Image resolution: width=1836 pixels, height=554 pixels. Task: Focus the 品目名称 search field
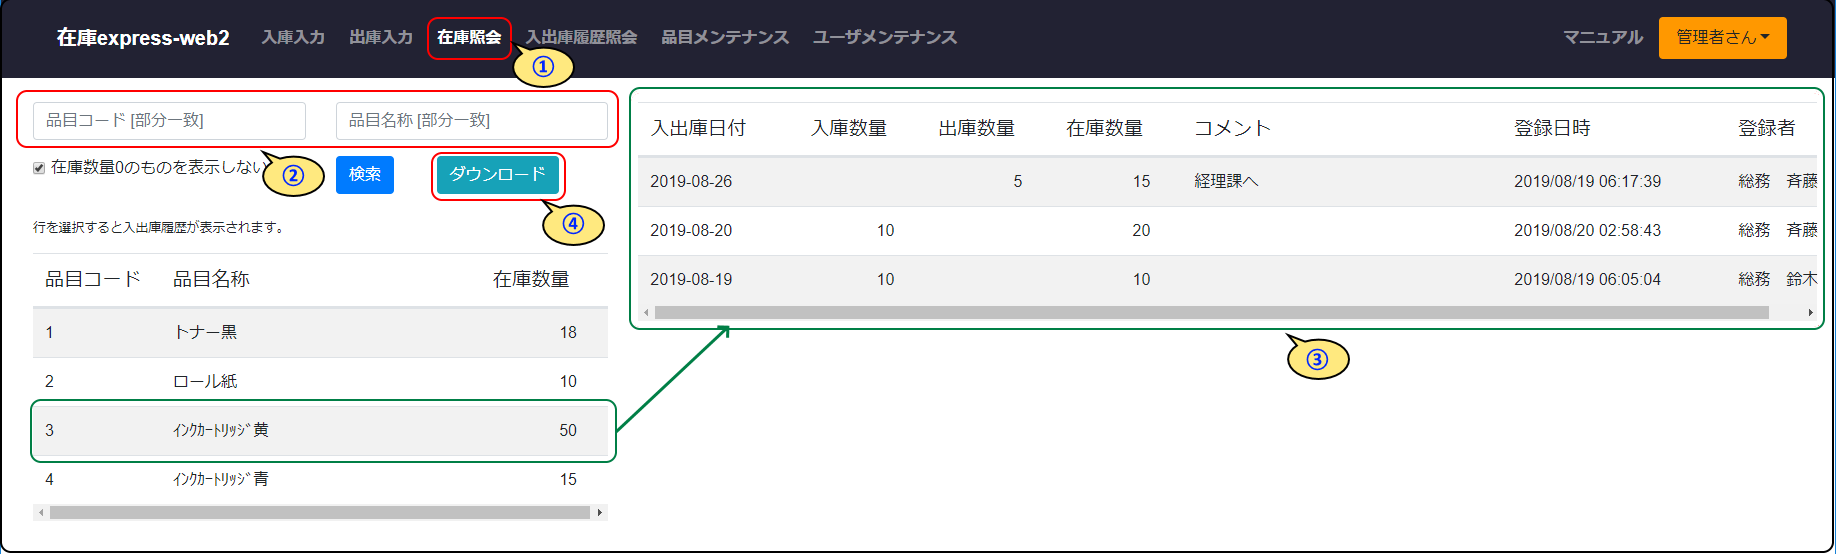click(x=471, y=121)
